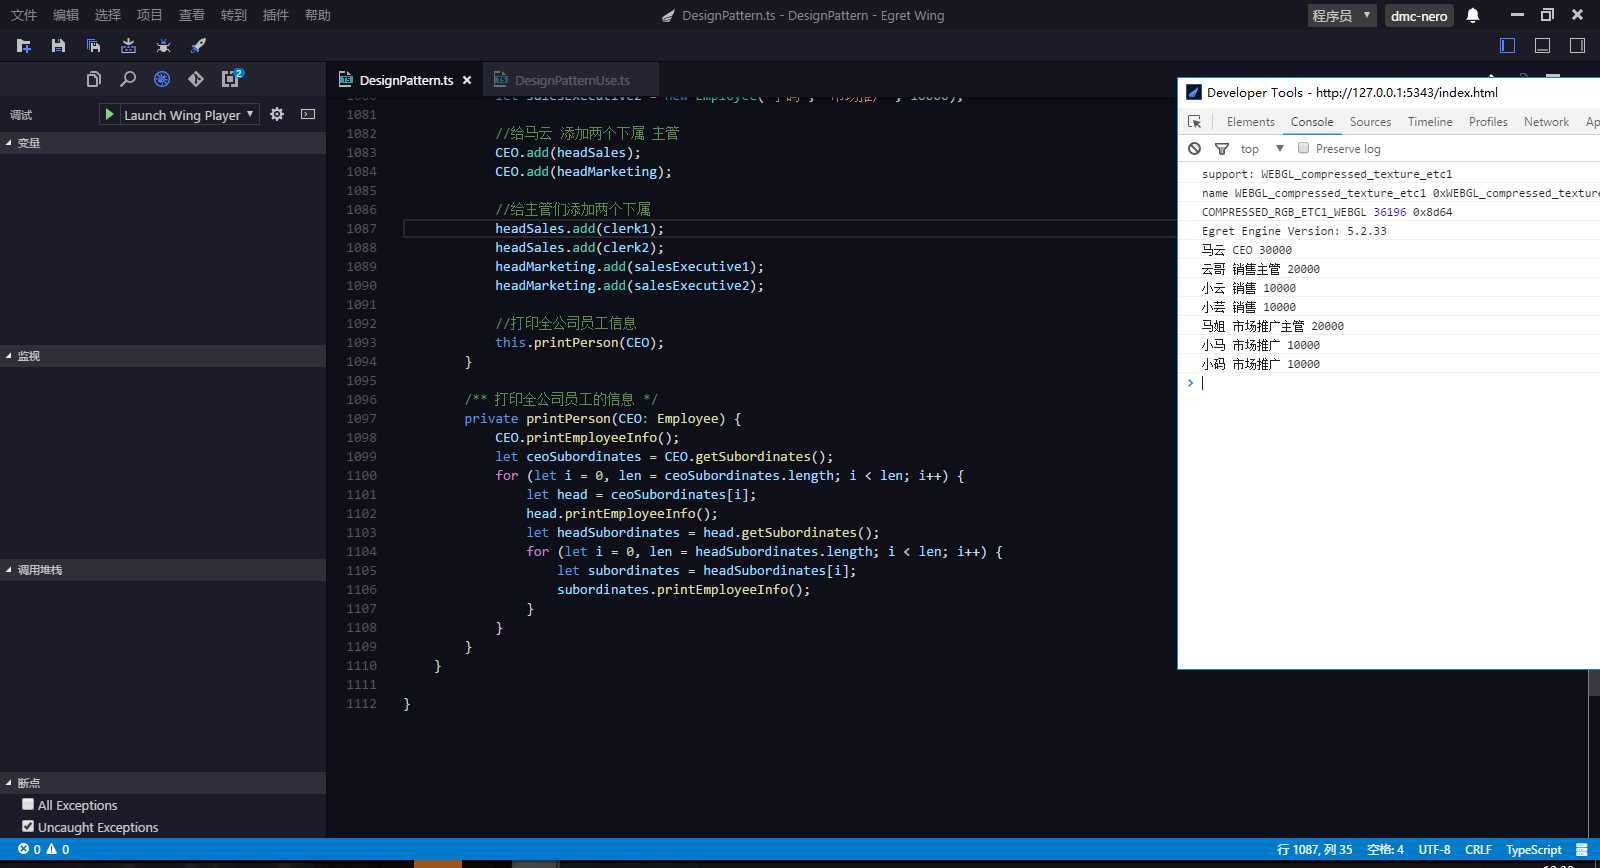Viewport: 1600px width, 868px height.
Task: Toggle right sidebar layout icon
Action: click(x=1577, y=45)
